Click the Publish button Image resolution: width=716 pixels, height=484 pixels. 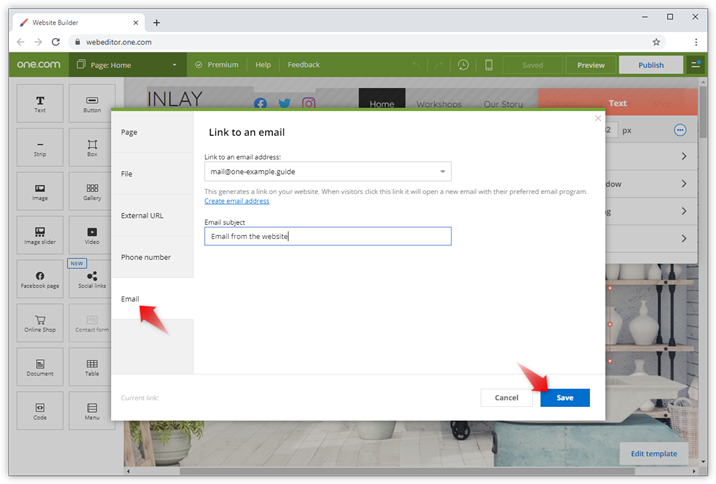coord(651,65)
